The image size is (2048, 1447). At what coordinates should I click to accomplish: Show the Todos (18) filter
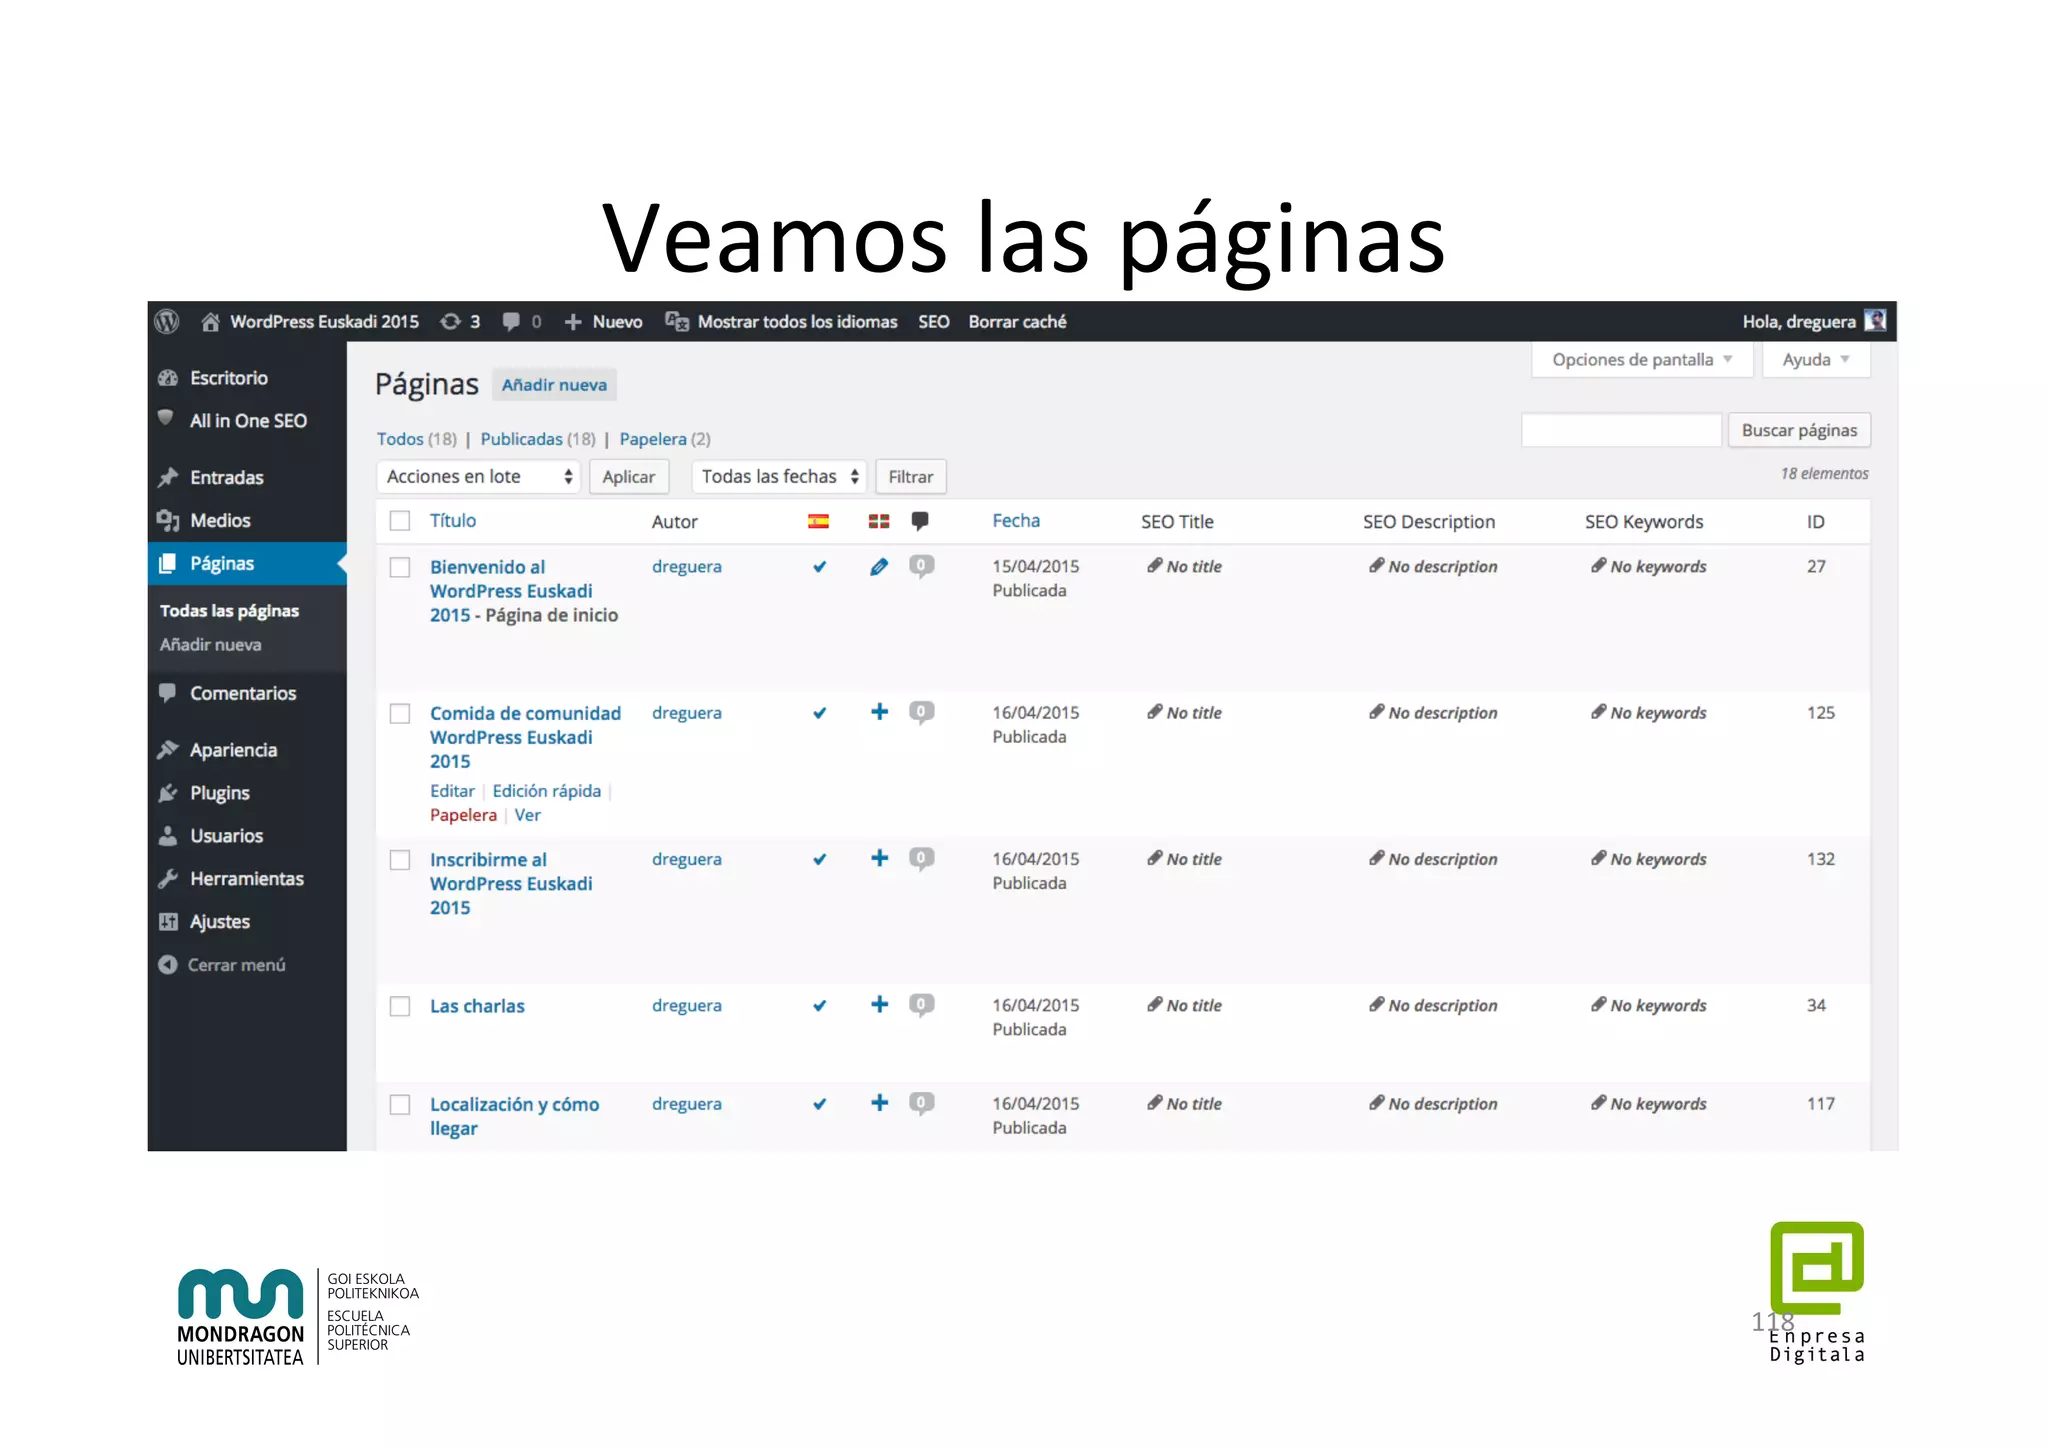416,439
